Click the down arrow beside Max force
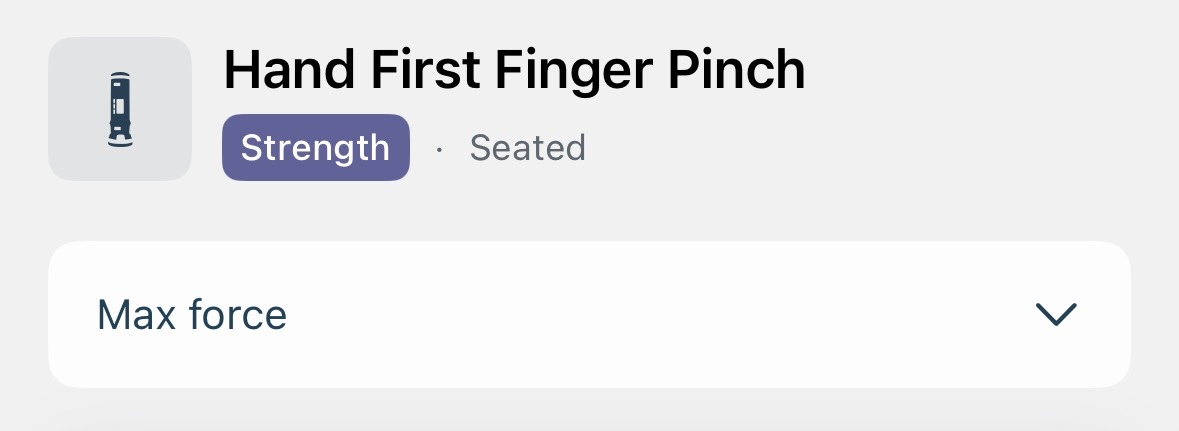Viewport: 1179px width, 431px height. coord(1056,314)
